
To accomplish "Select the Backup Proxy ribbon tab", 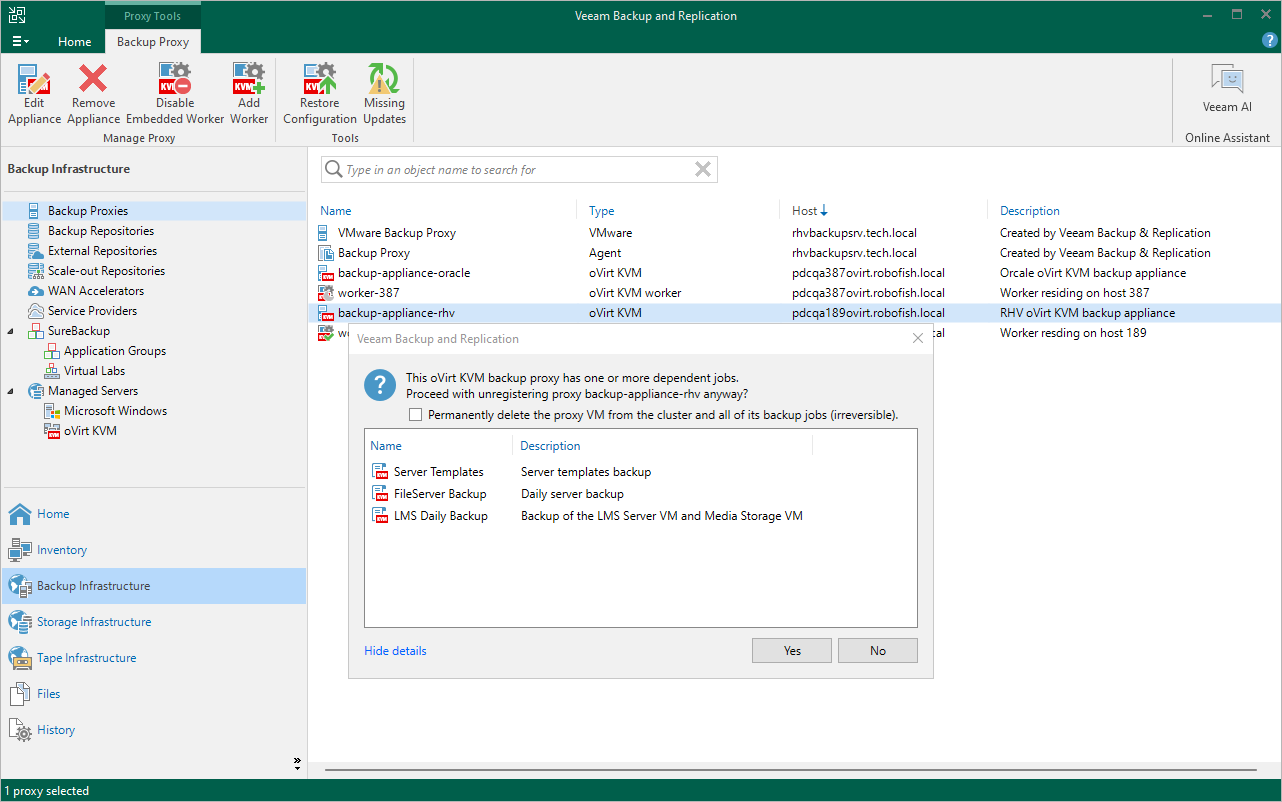I will click(x=153, y=42).
